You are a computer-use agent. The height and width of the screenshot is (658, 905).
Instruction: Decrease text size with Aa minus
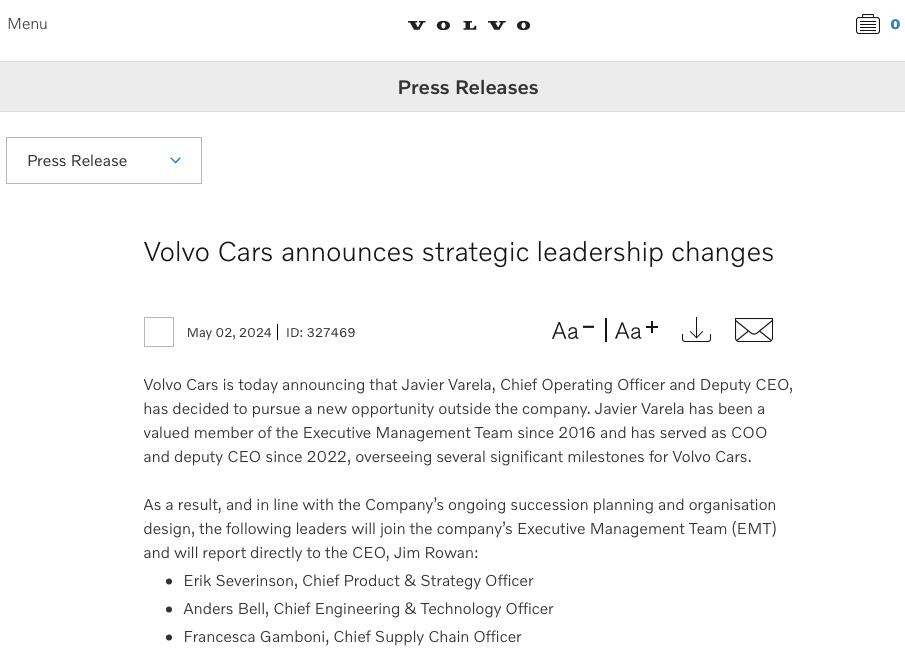[x=573, y=330]
